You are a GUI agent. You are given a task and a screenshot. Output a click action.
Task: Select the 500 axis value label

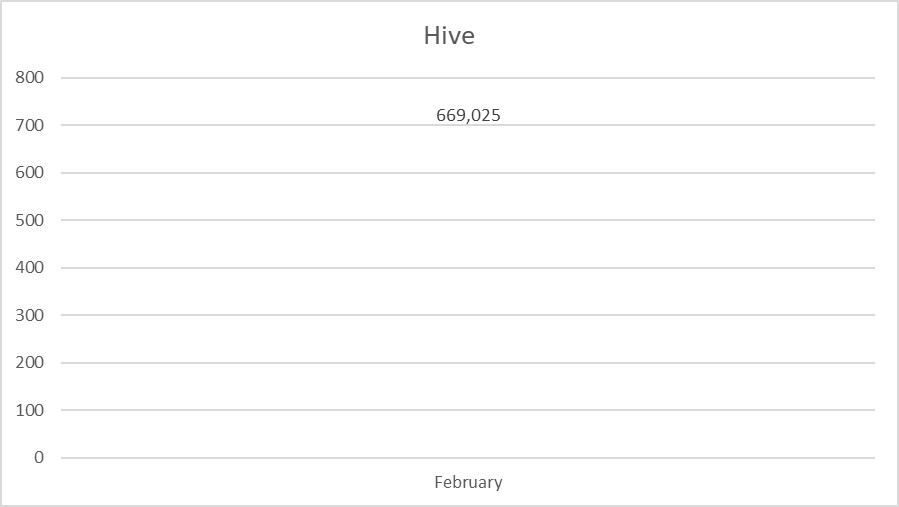tap(29, 220)
